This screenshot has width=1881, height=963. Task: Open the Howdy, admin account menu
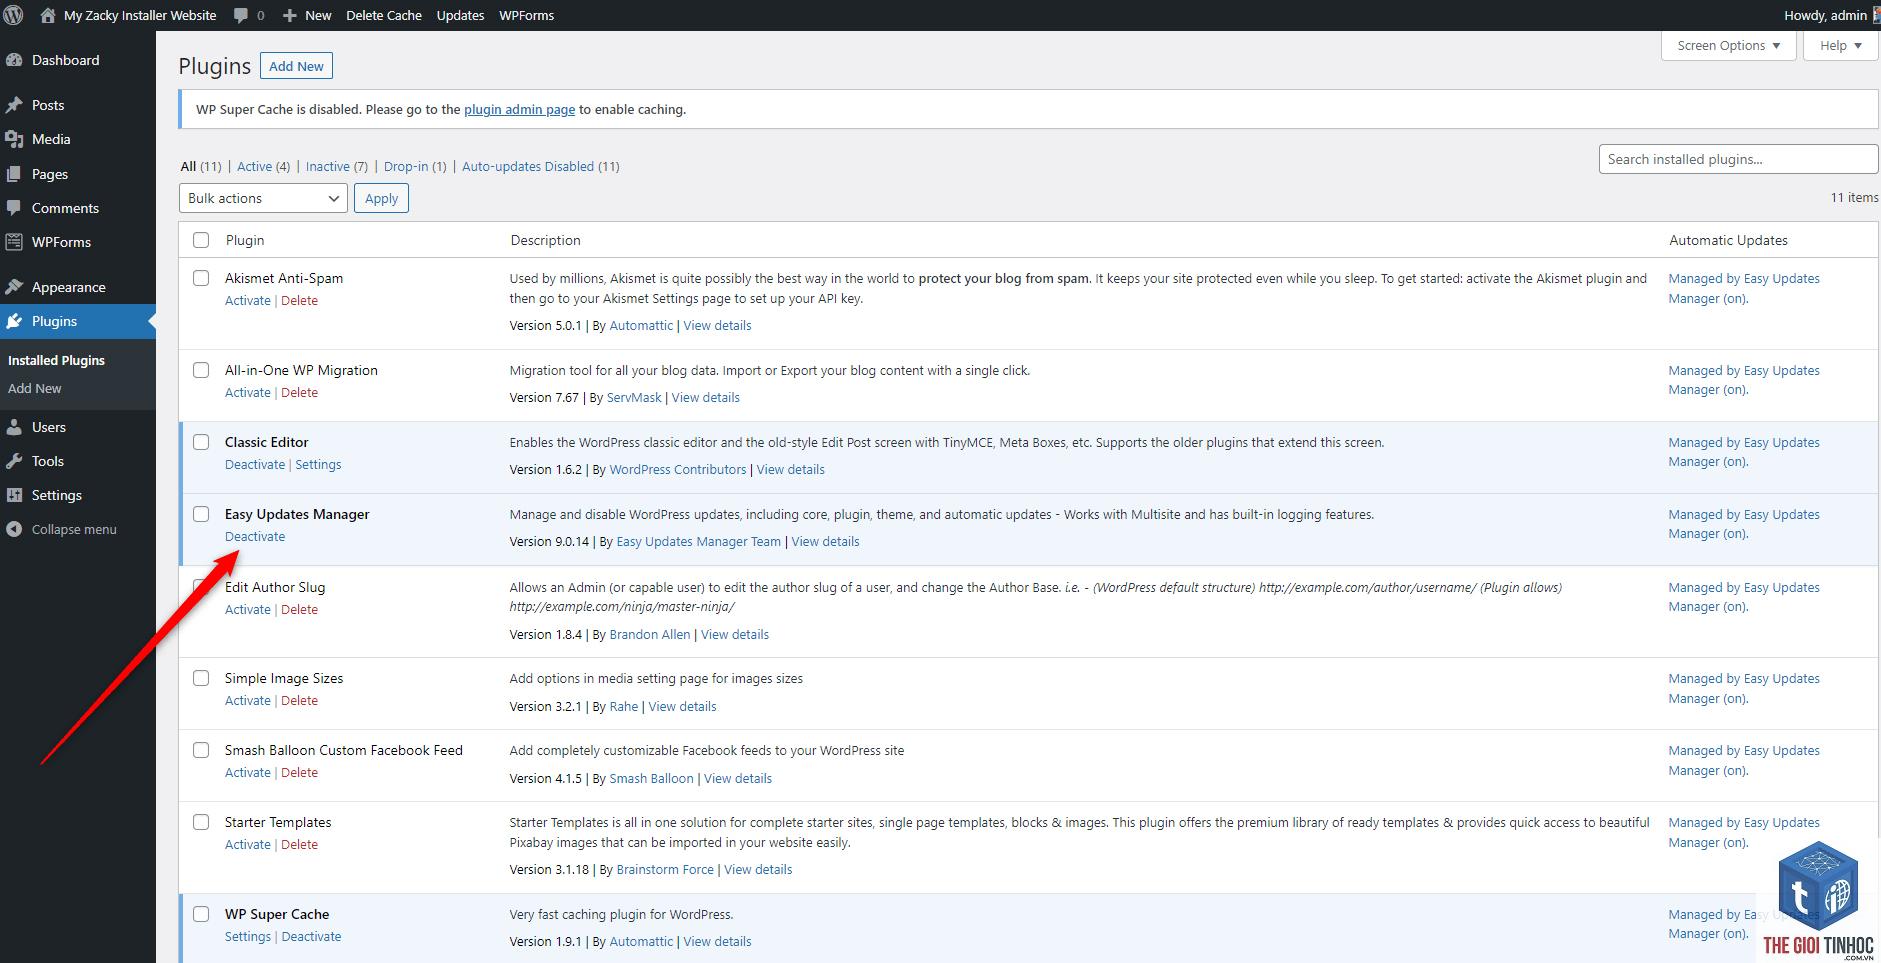1829,15
